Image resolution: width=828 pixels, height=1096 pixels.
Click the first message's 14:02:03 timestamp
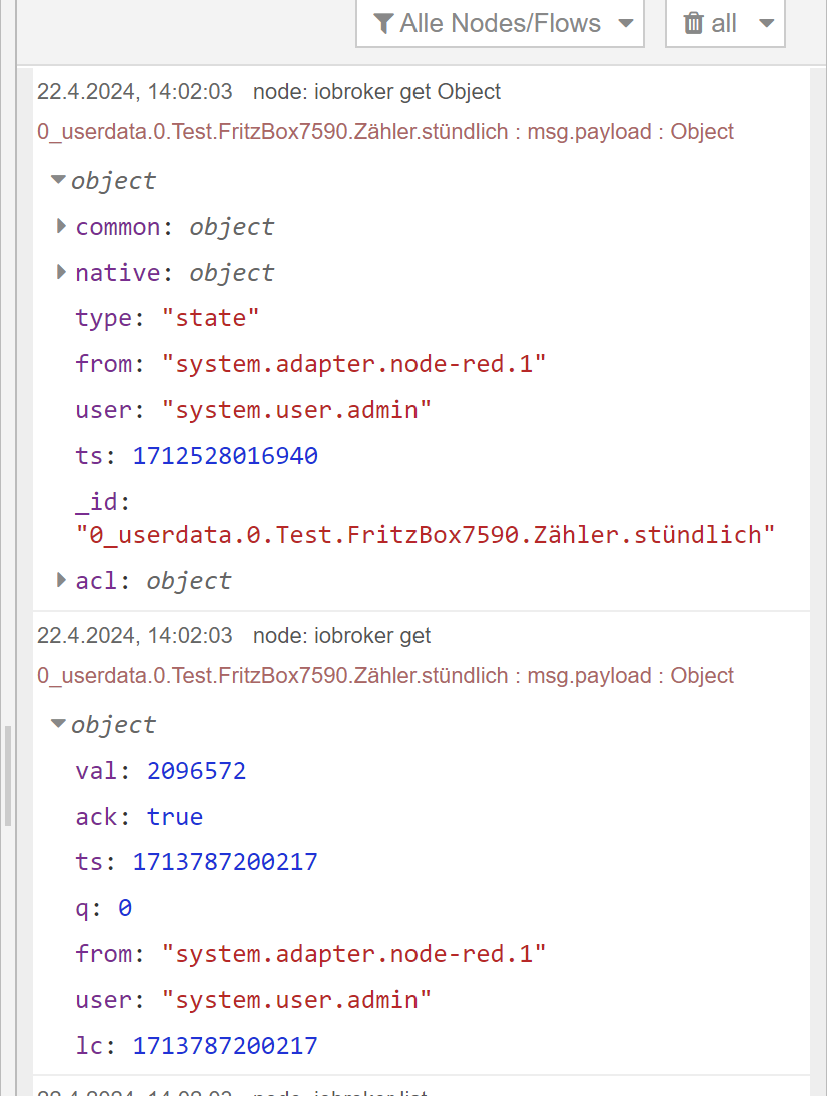click(135, 92)
